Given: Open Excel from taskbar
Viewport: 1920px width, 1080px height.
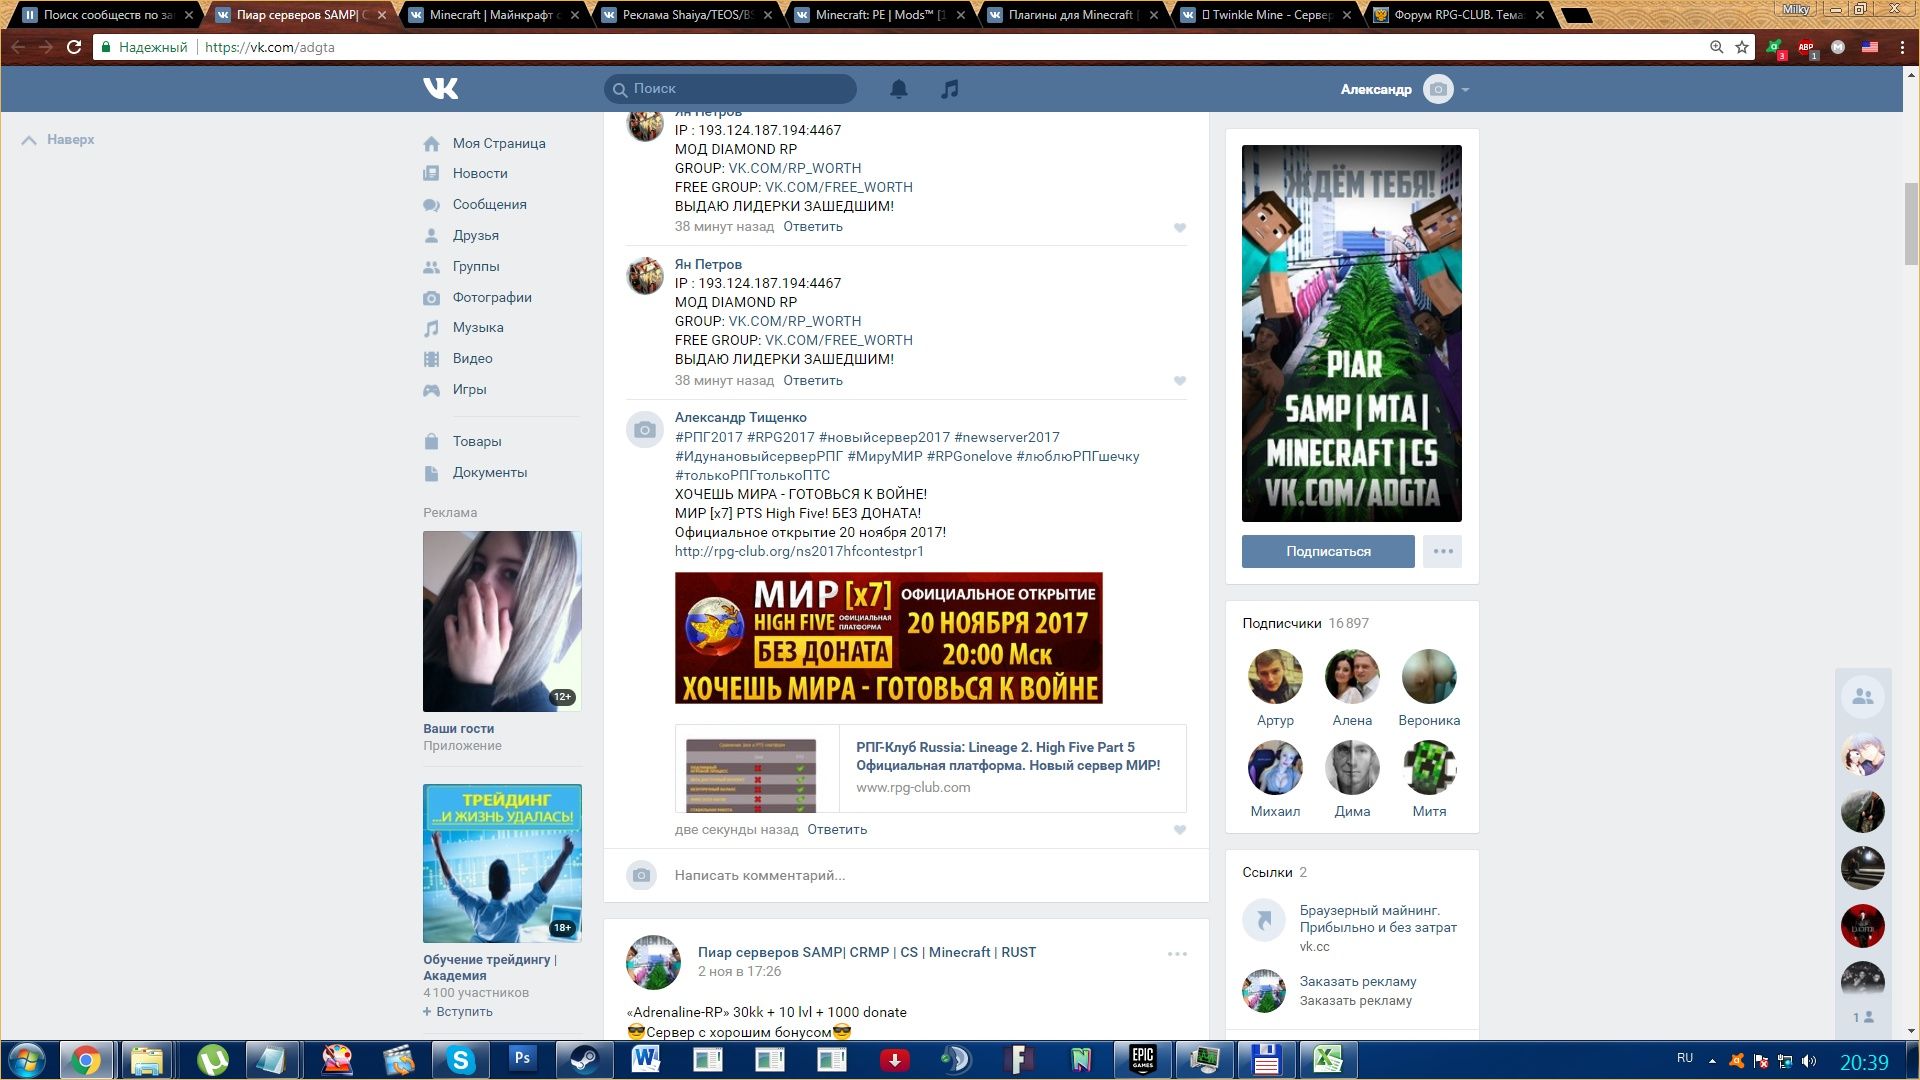Looking at the screenshot, I should click(1328, 1059).
